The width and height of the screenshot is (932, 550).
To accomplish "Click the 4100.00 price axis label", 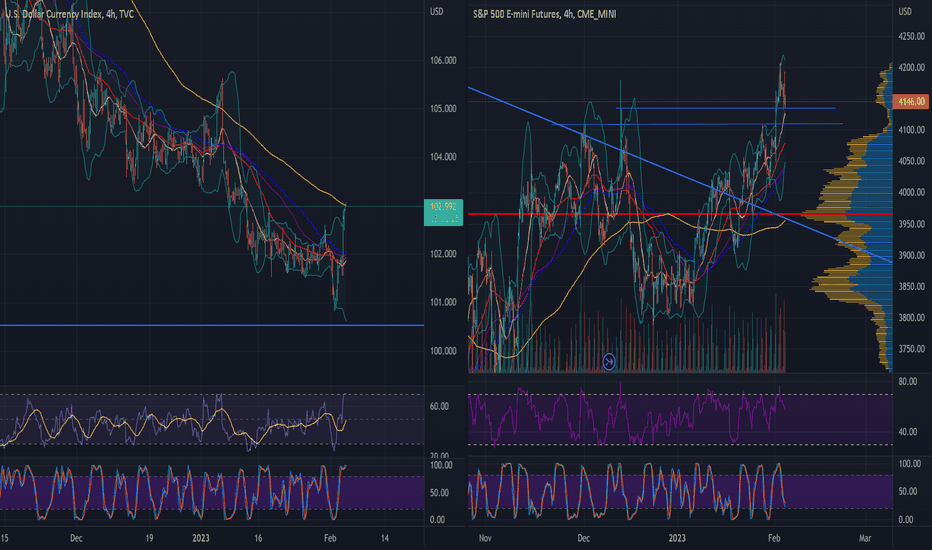I will (x=912, y=130).
